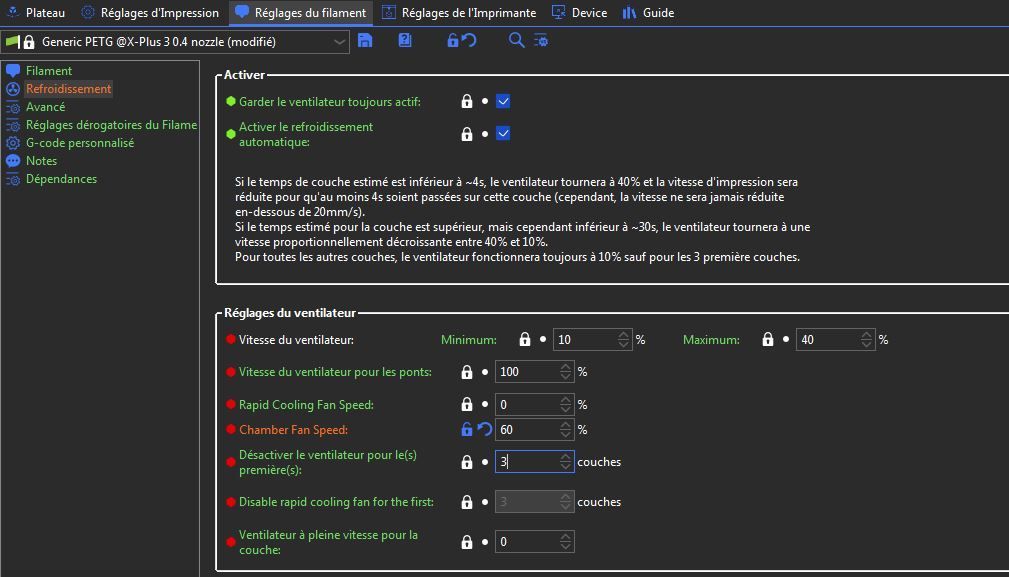This screenshot has height=577, width=1009.
Task: Click the Rapid Cooling Fan Speed field
Action: pos(526,405)
